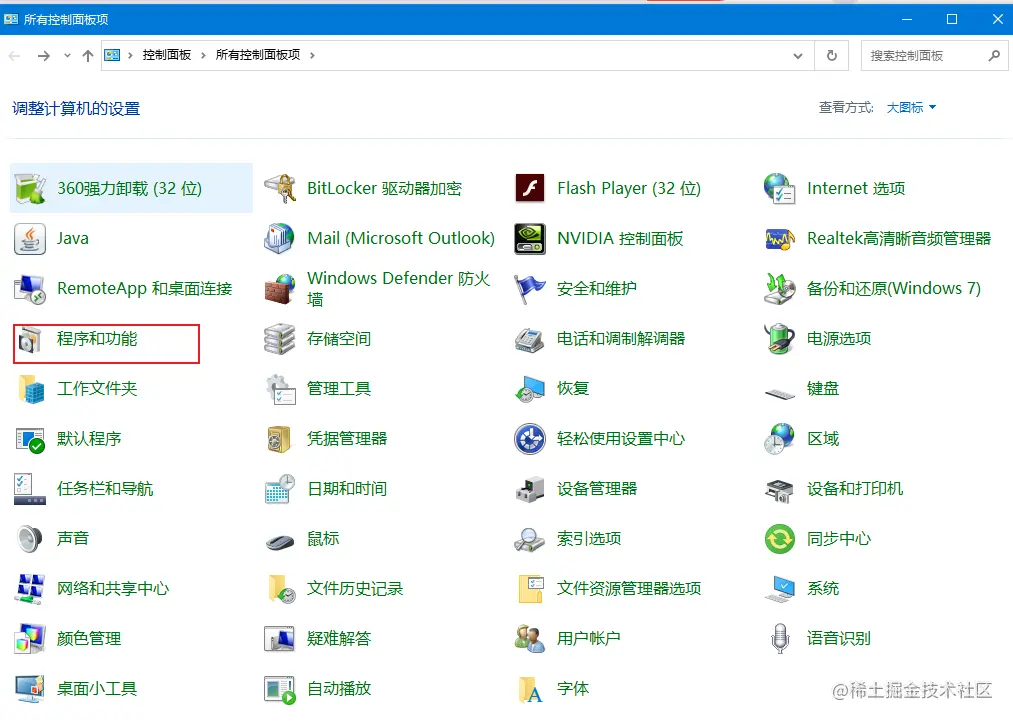This screenshot has height=721, width=1013.
Task: Click the 疑难解答 icon
Action: (x=280, y=639)
